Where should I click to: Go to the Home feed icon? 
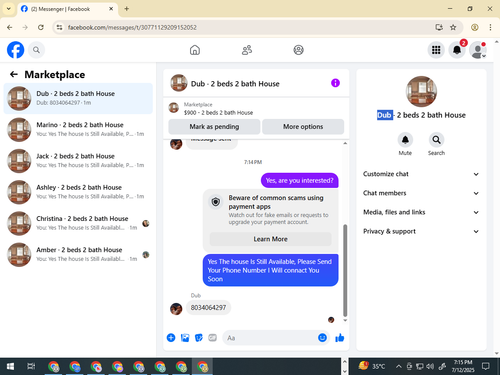(x=195, y=50)
